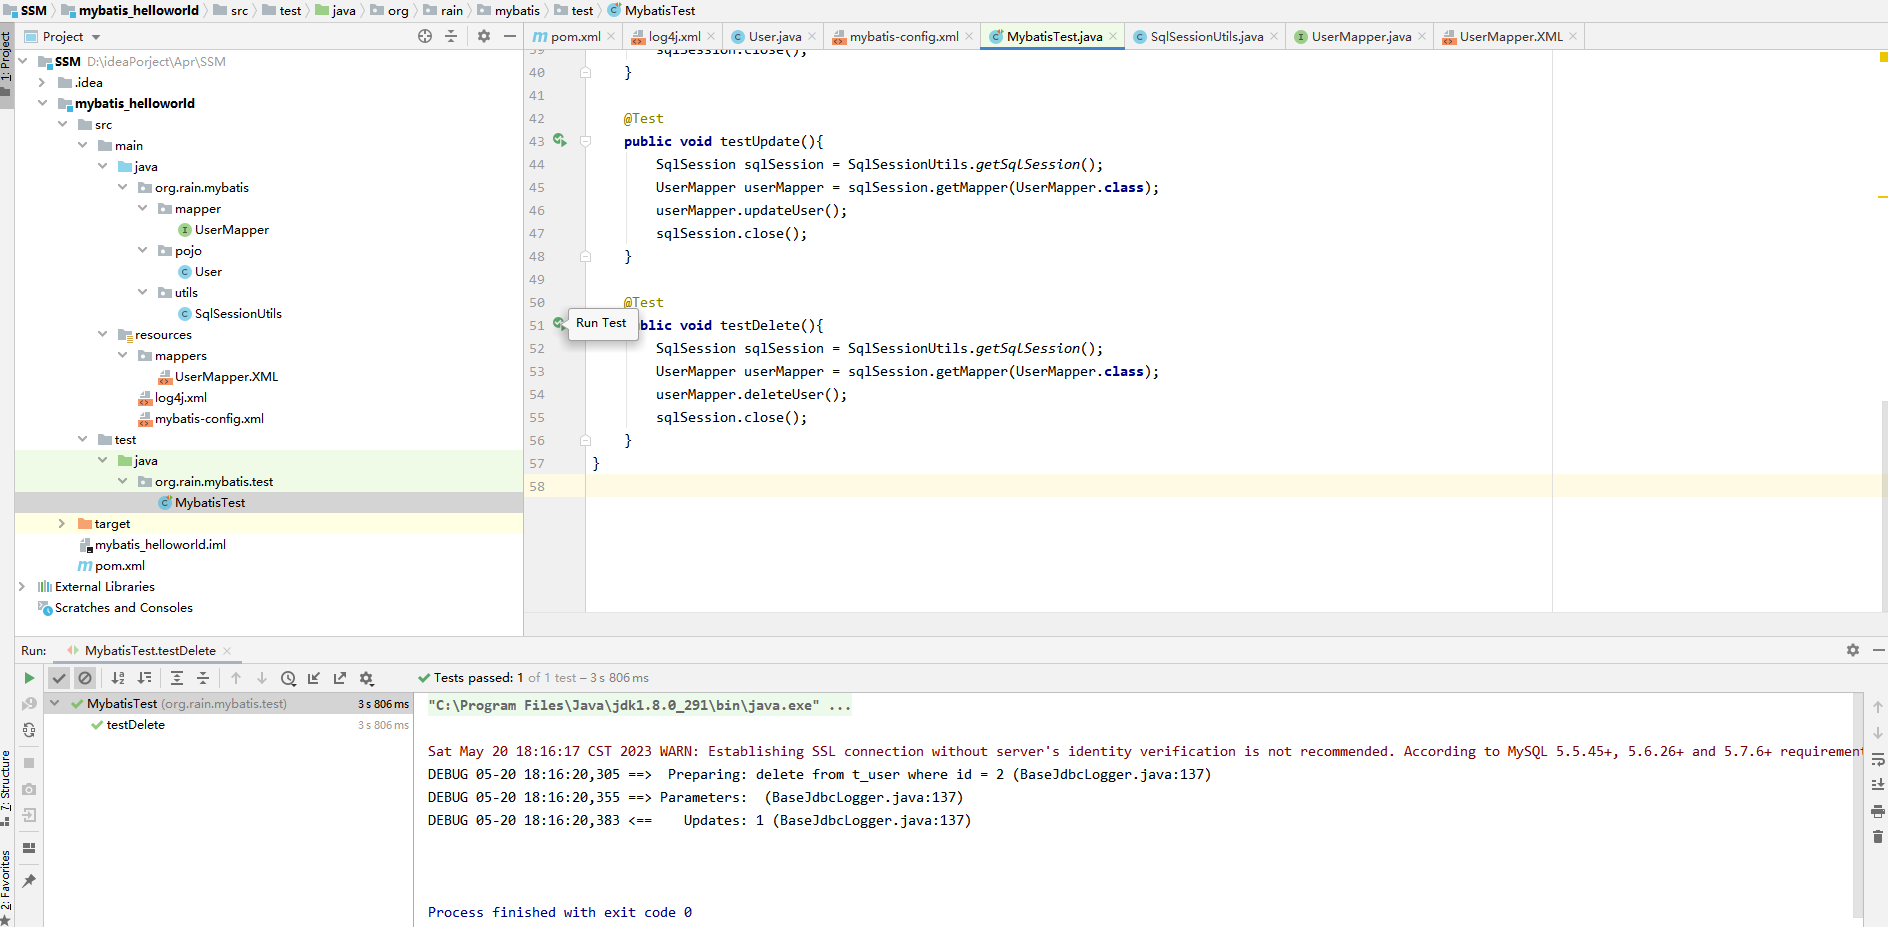Toggle Show Passed tests in the Run toolbar
Image resolution: width=1888 pixels, height=927 pixels.
click(59, 678)
